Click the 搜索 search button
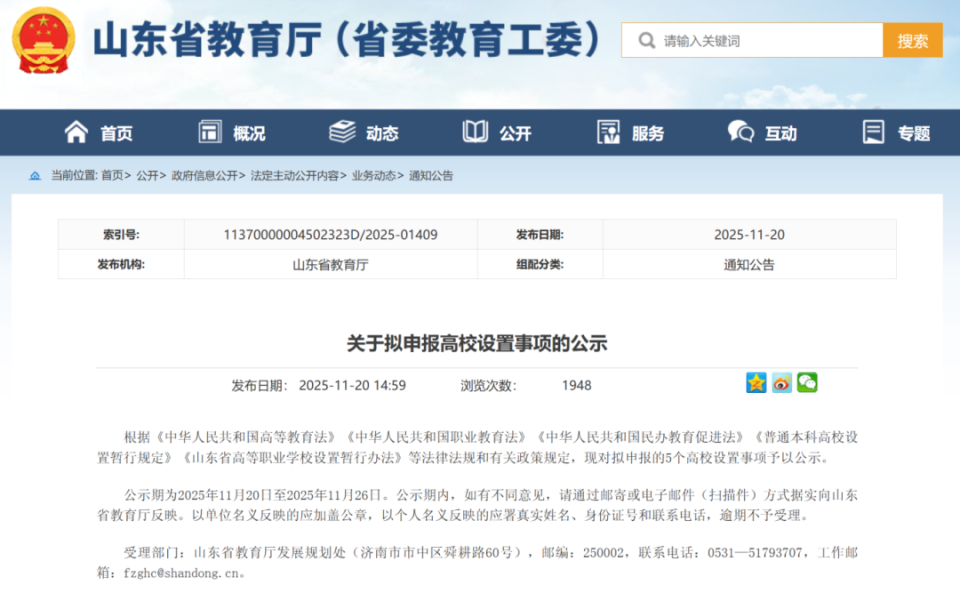This screenshot has height=601, width=960. [x=913, y=40]
